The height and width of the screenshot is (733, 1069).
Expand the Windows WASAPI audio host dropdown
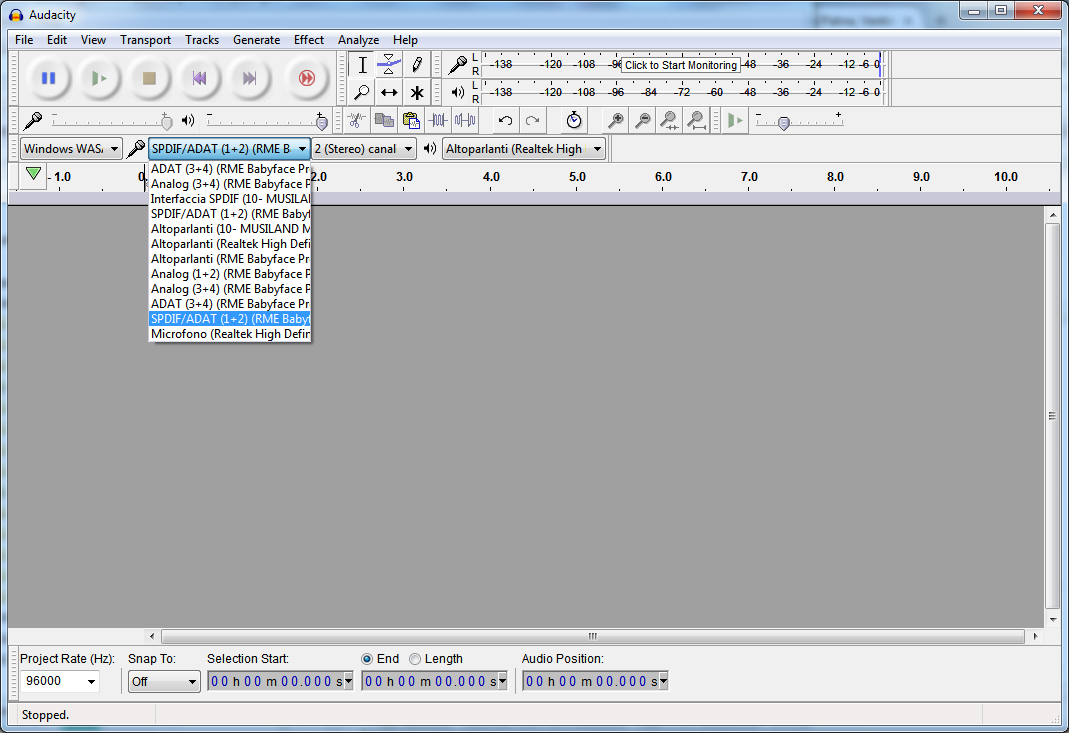pyautogui.click(x=72, y=149)
